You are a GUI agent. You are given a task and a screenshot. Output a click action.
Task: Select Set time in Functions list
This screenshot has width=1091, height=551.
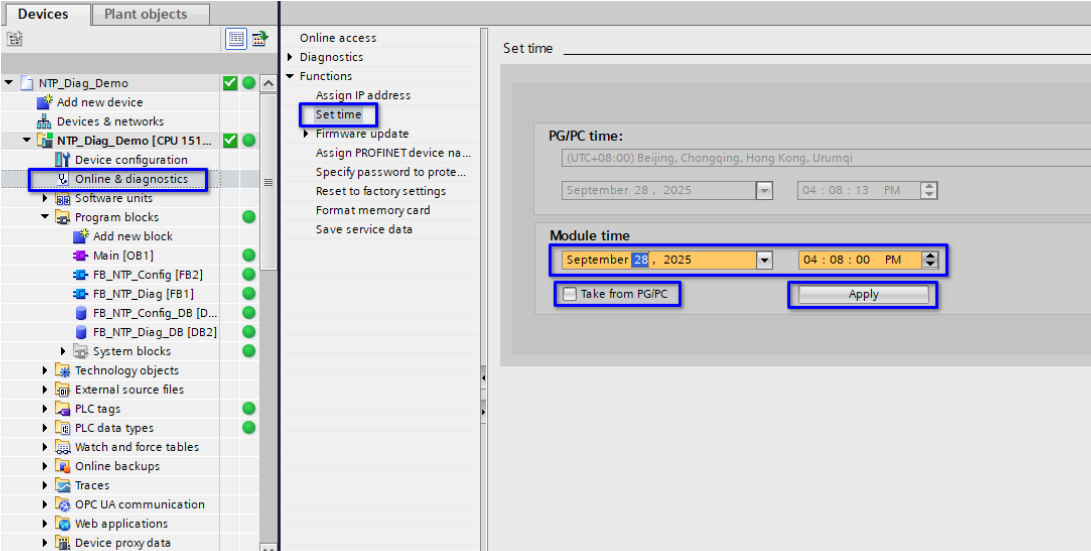[339, 115]
